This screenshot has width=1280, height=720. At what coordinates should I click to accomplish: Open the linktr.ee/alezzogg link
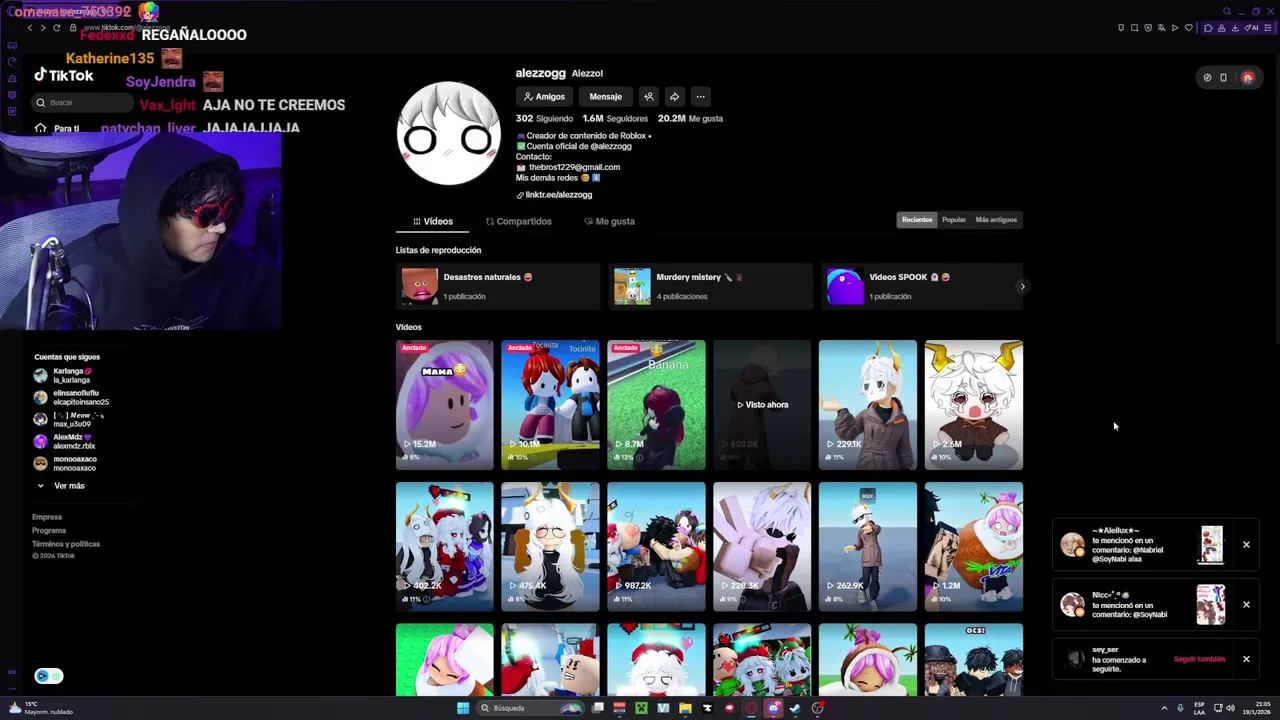(x=554, y=195)
